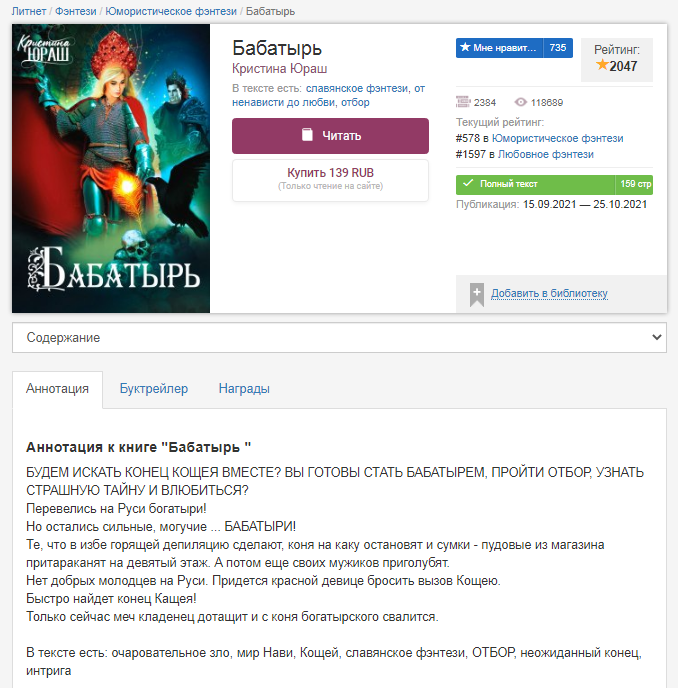
Task: Click the book icon in Читать button
Action: click(x=307, y=135)
